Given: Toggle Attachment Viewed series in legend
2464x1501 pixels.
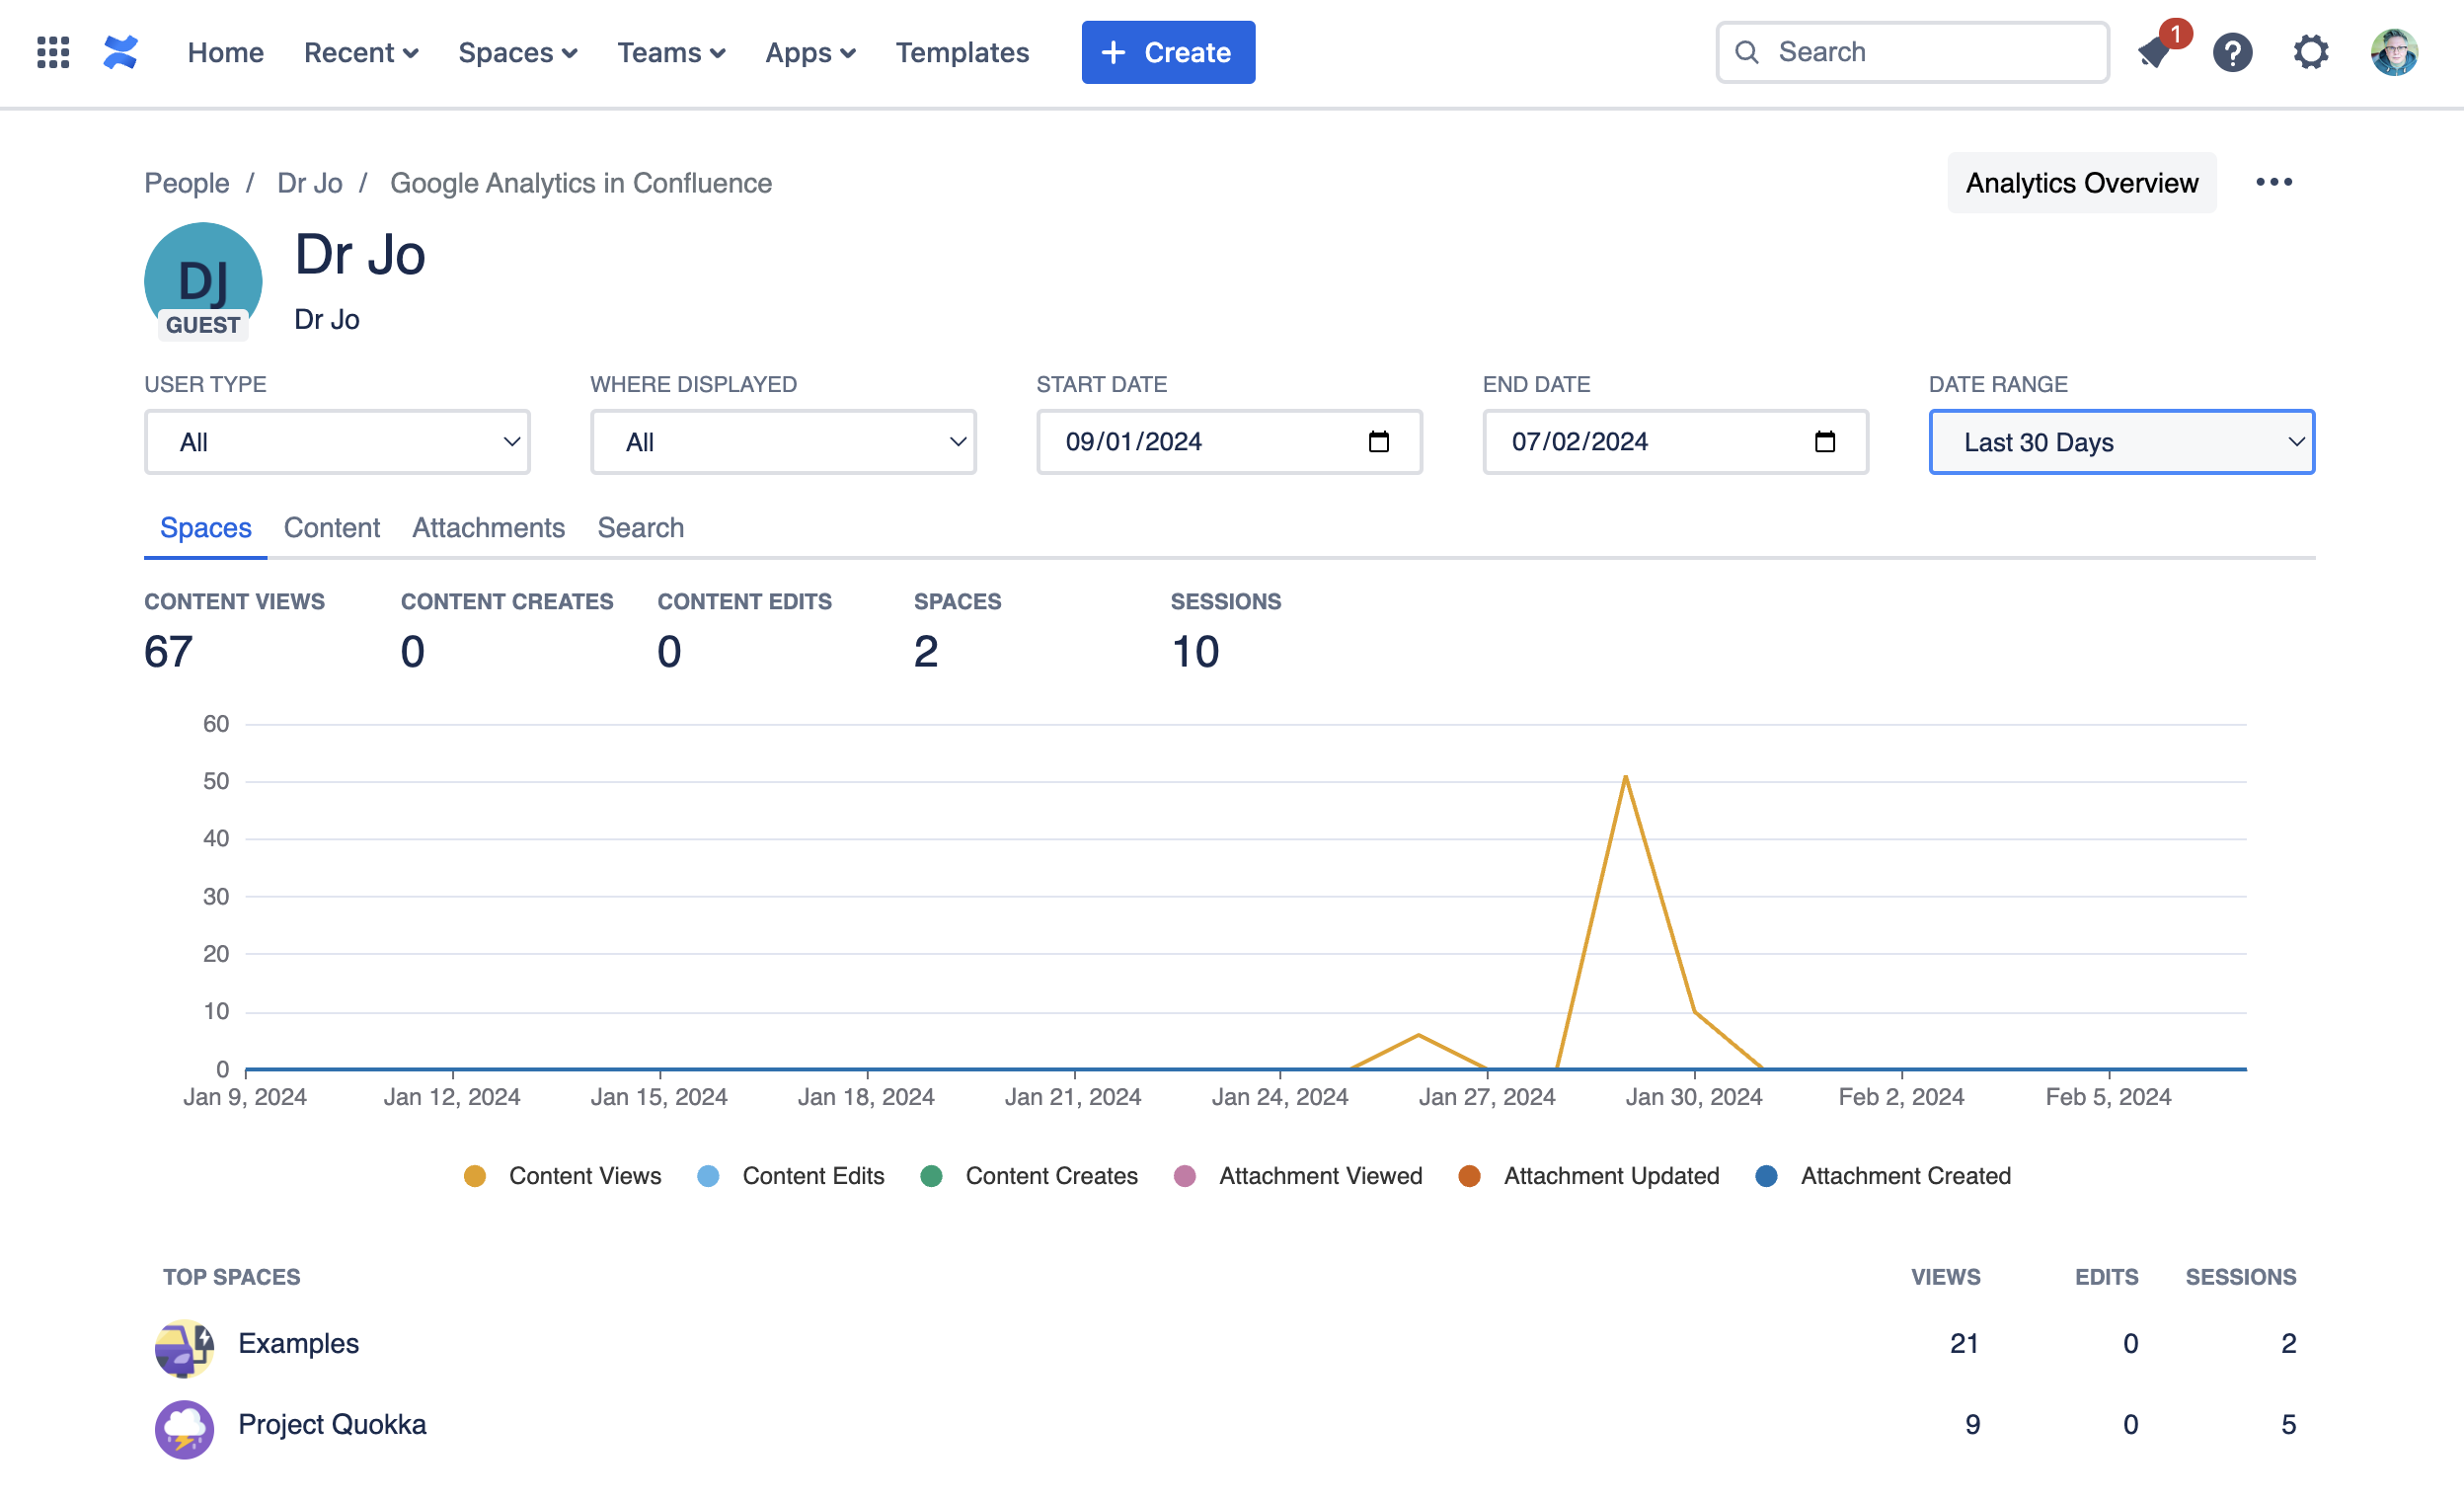Looking at the screenshot, I should tap(1319, 1176).
